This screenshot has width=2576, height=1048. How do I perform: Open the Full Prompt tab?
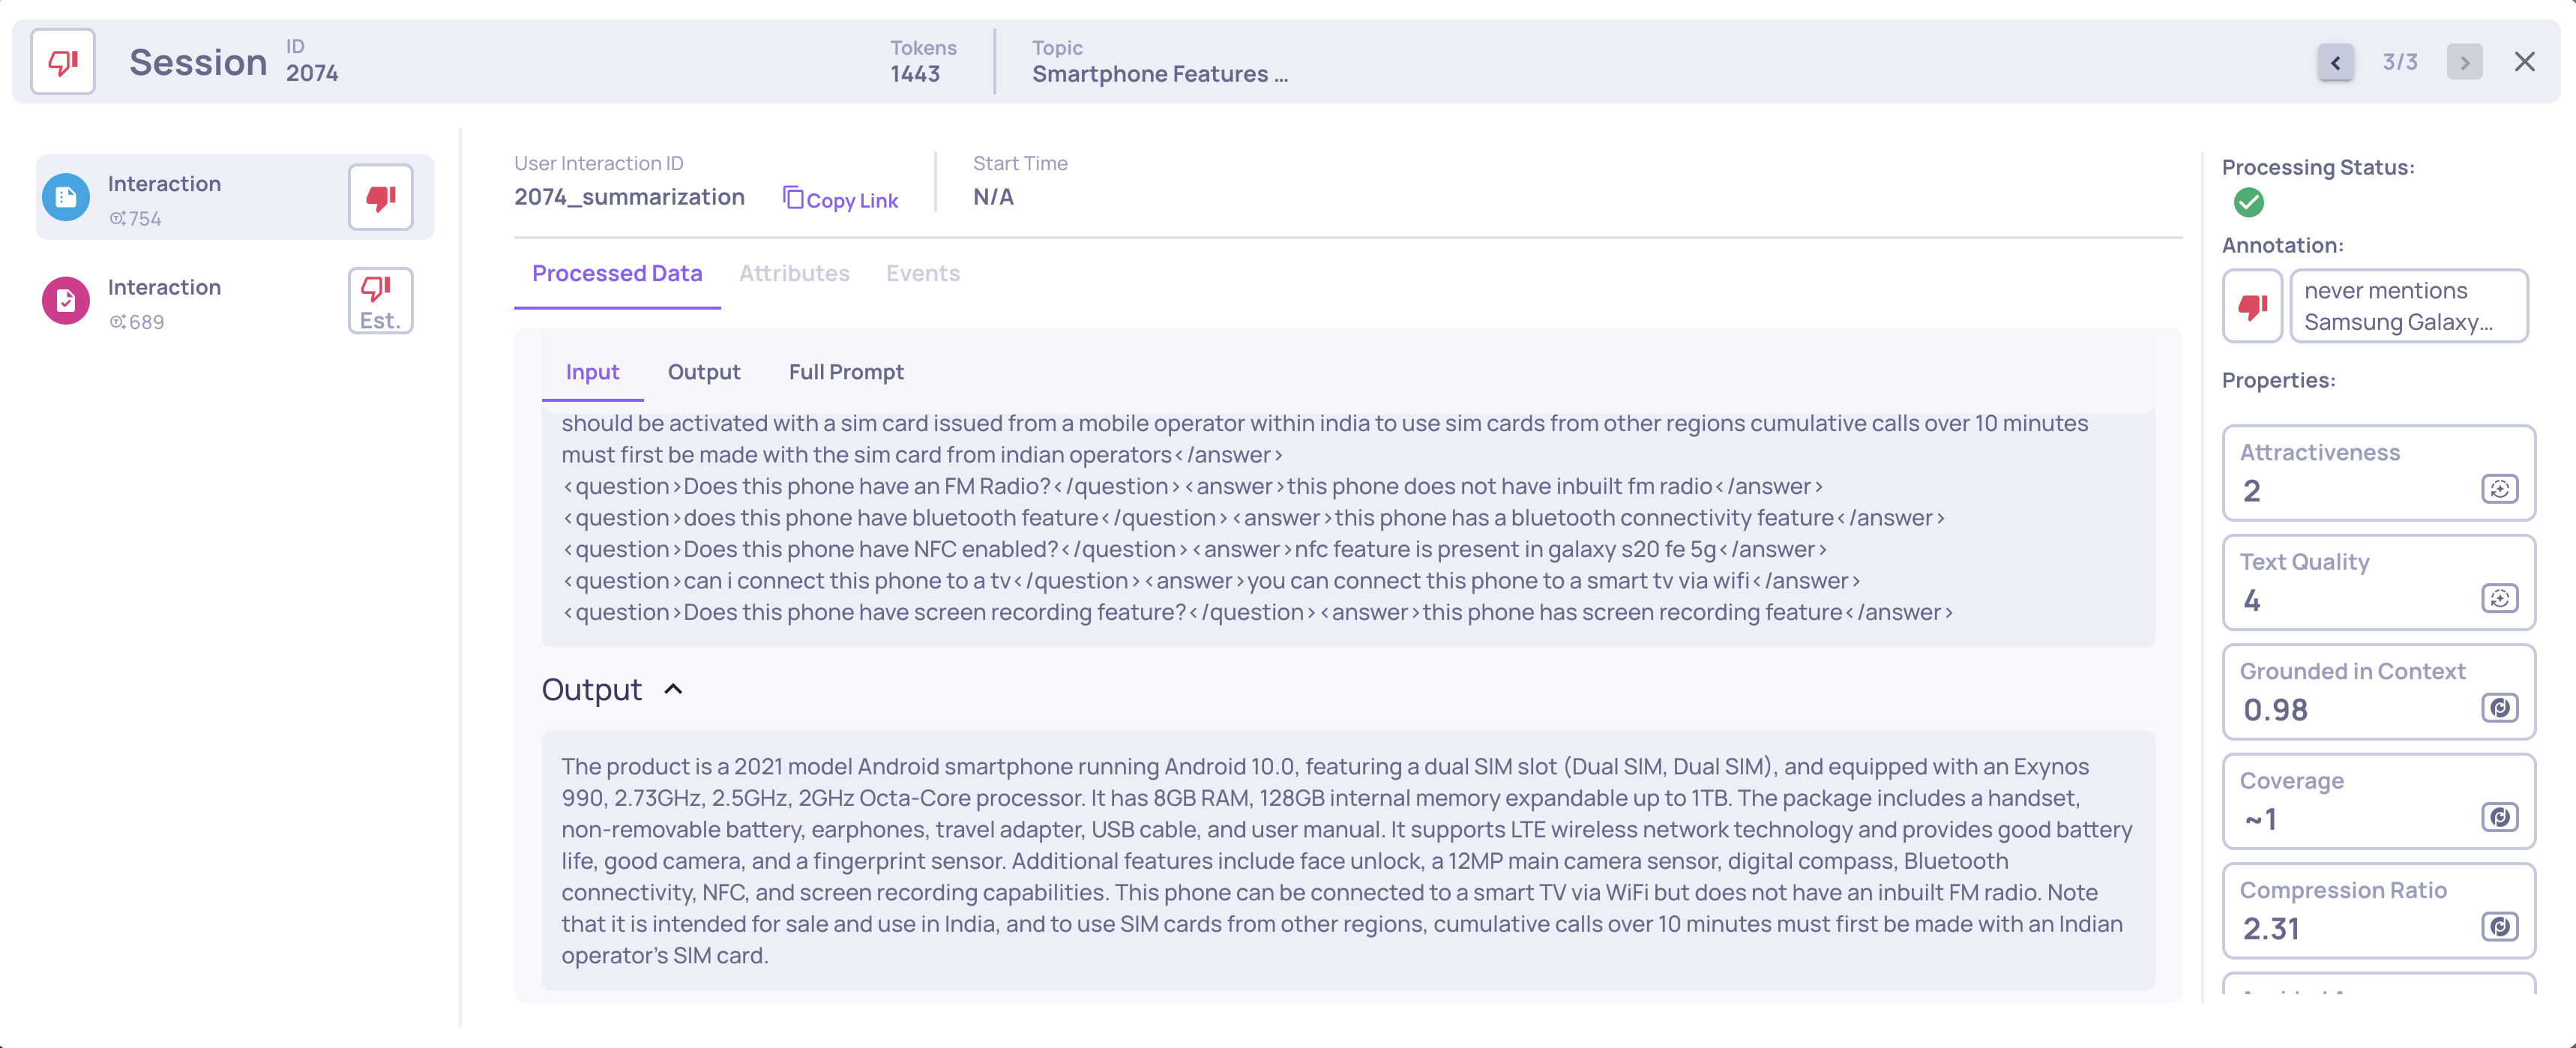coord(845,372)
